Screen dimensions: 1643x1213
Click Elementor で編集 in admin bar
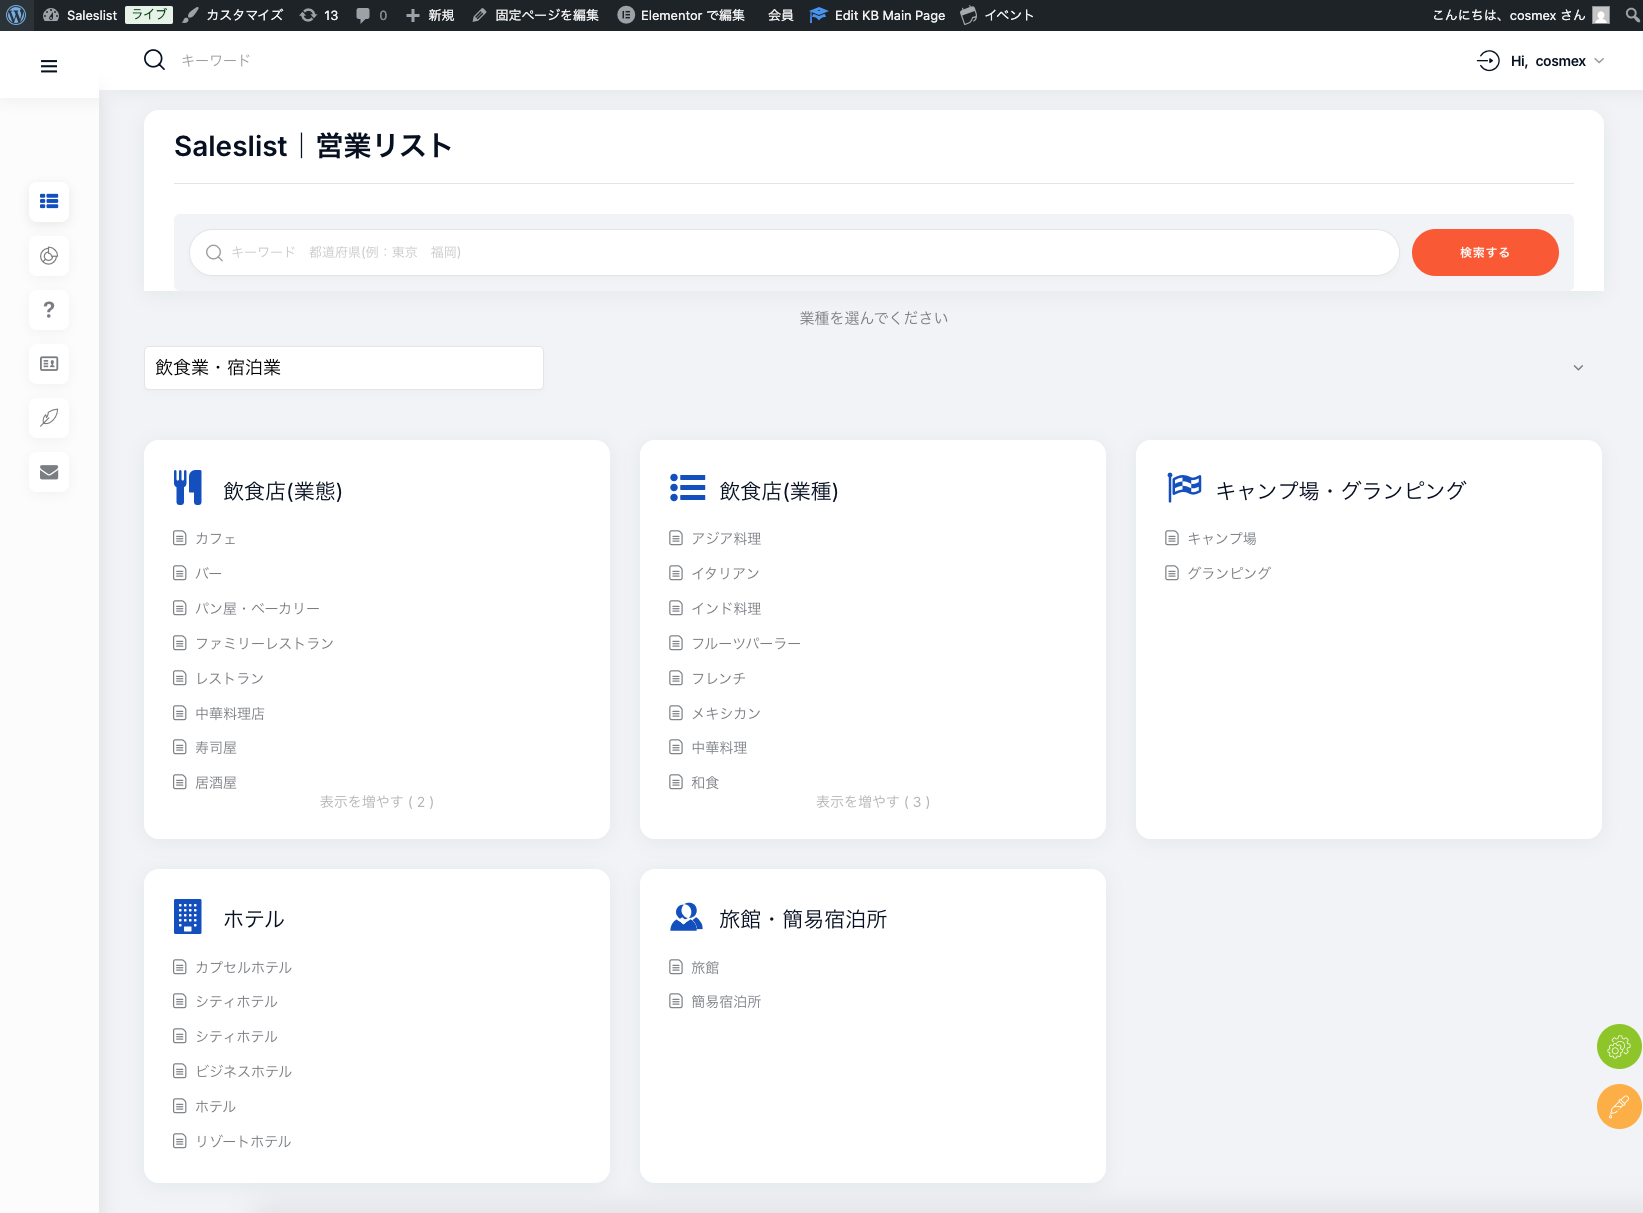681,15
